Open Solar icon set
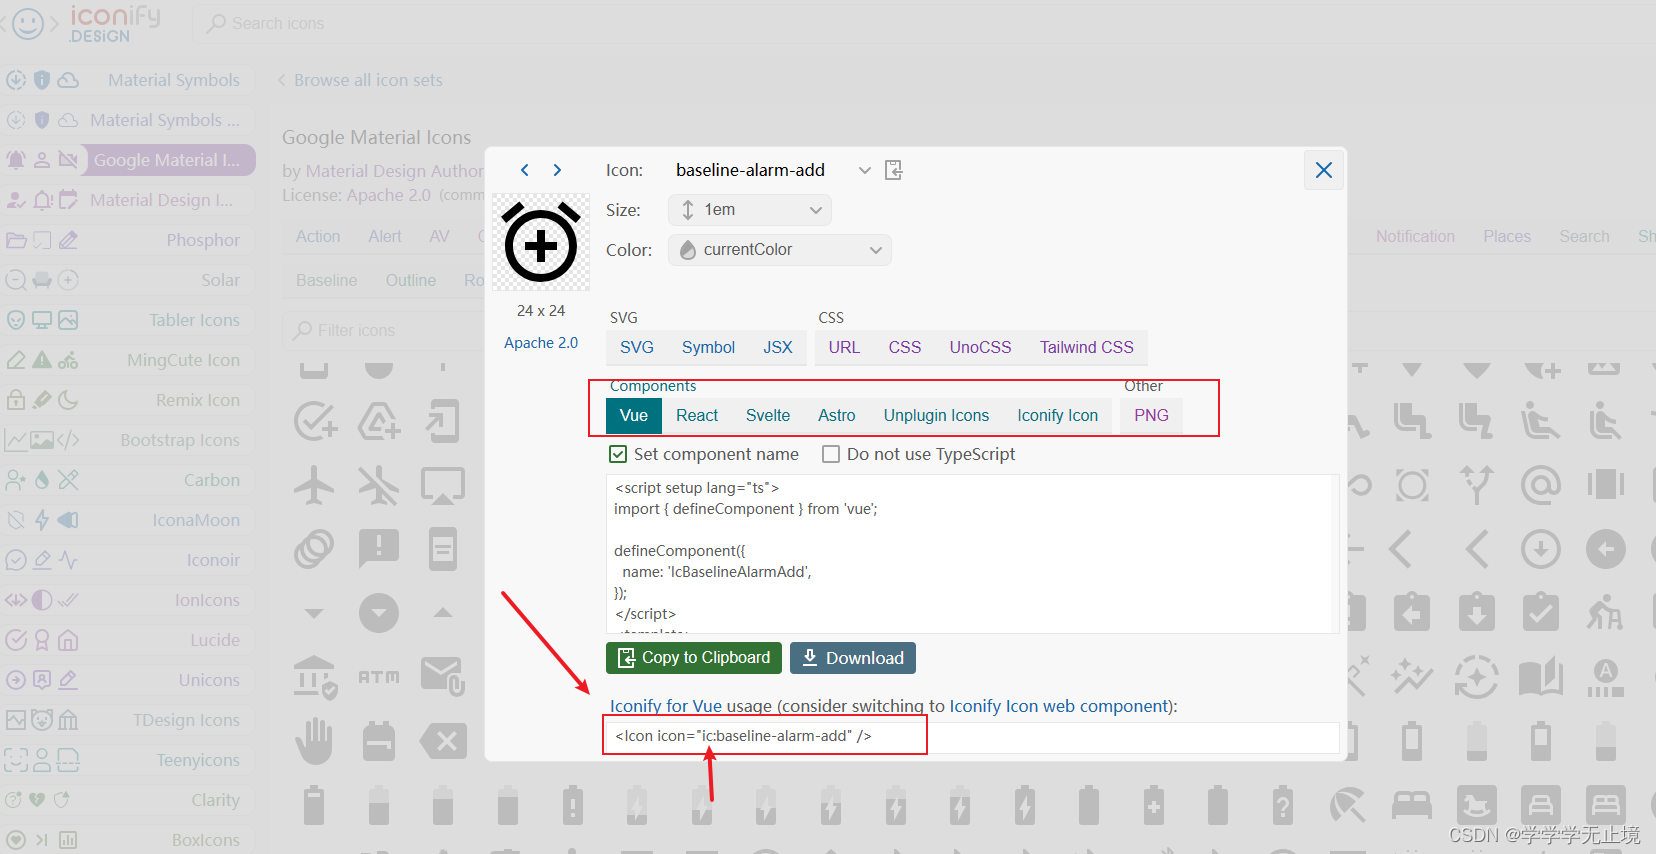The height and width of the screenshot is (854, 1656). (128, 280)
